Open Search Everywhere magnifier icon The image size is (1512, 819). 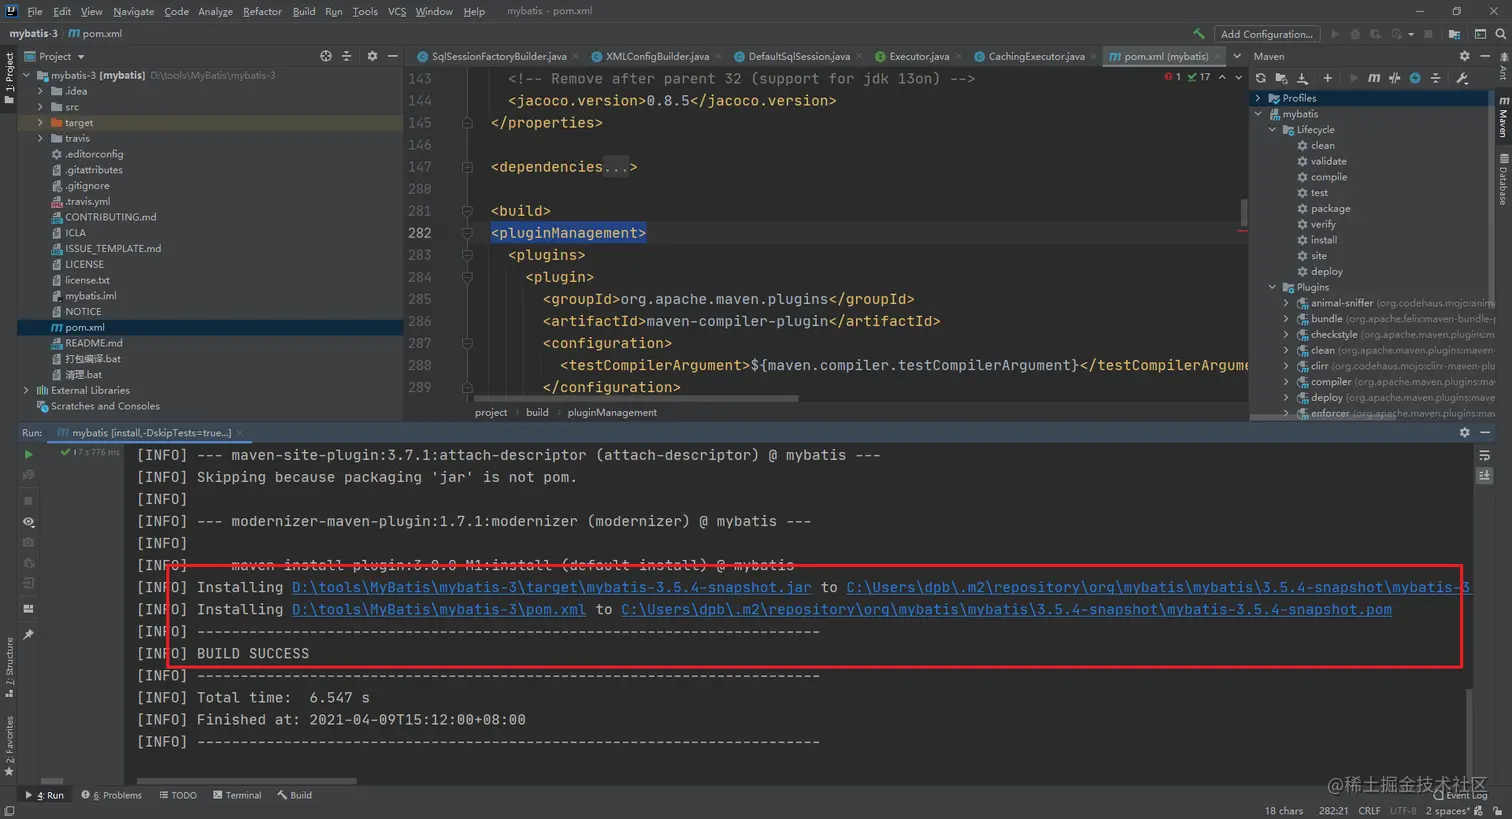pyautogui.click(x=1500, y=34)
